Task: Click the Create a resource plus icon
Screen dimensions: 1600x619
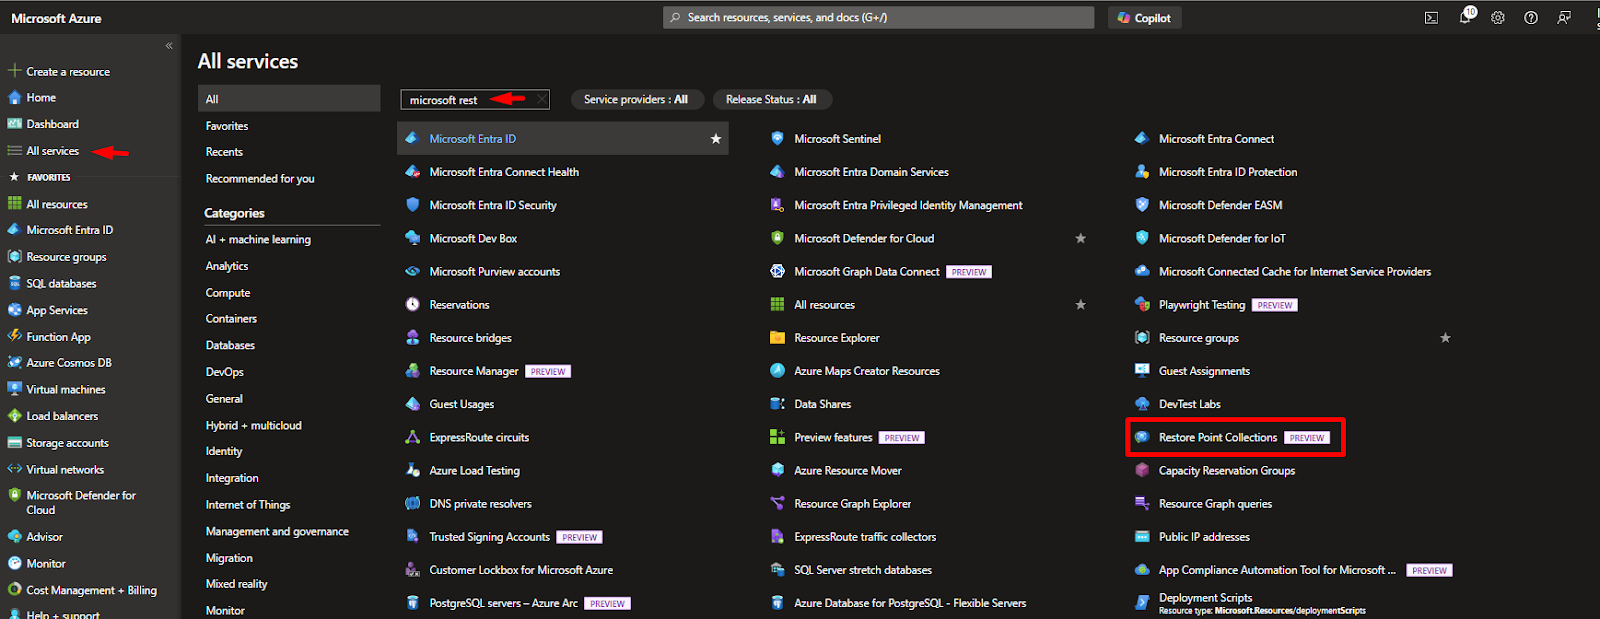Action: (14, 71)
